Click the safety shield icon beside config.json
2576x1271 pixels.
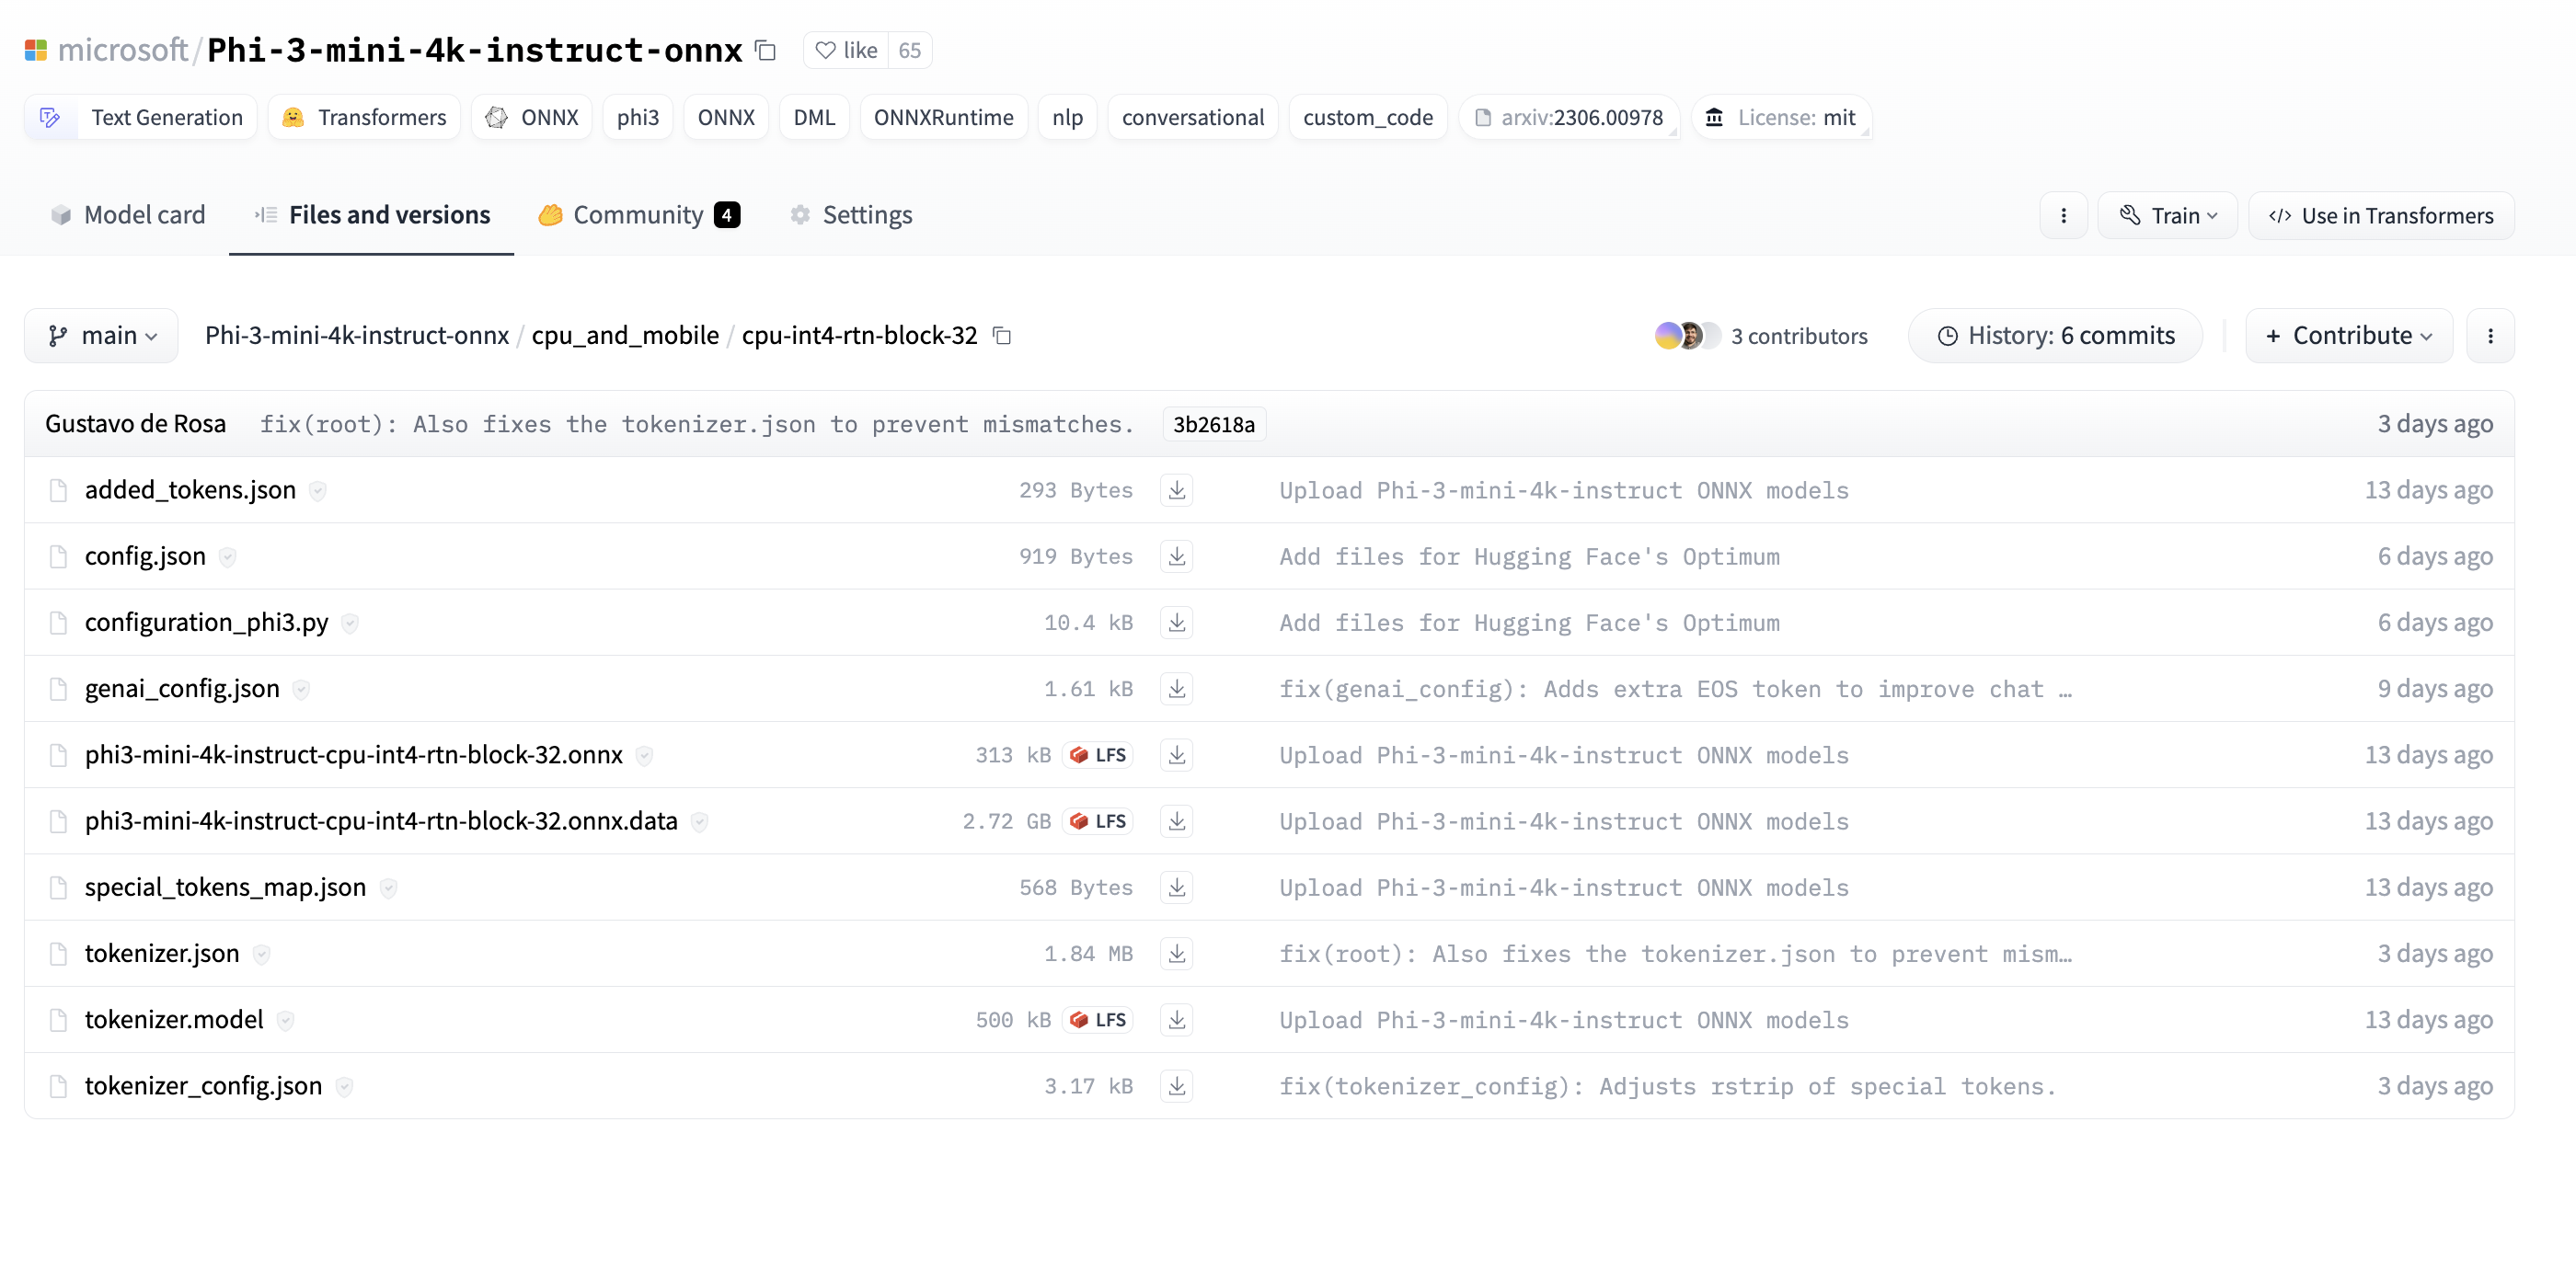228,557
